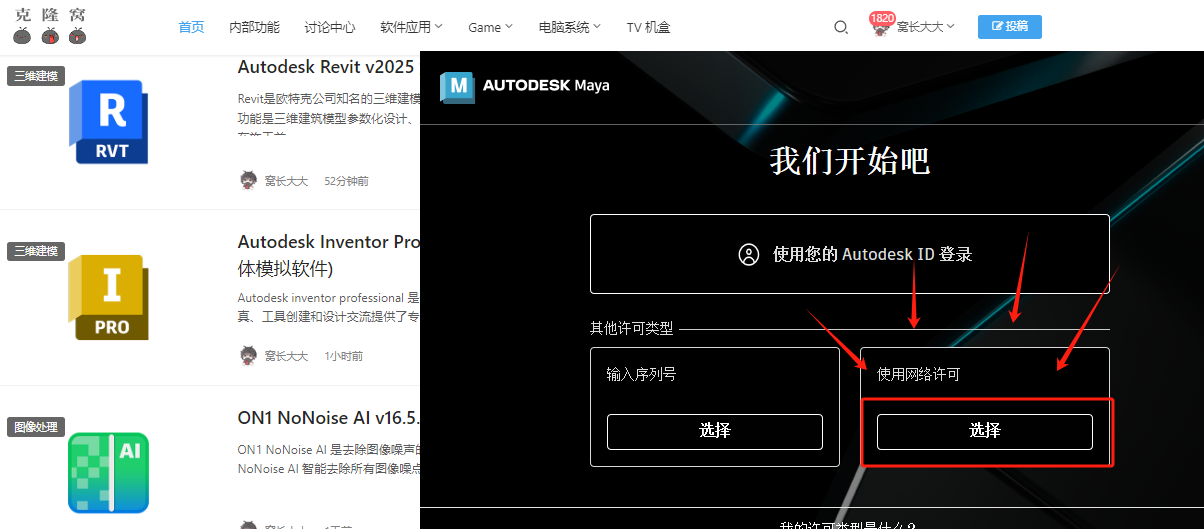Expand 窝长大大 user dropdown

tap(925, 27)
